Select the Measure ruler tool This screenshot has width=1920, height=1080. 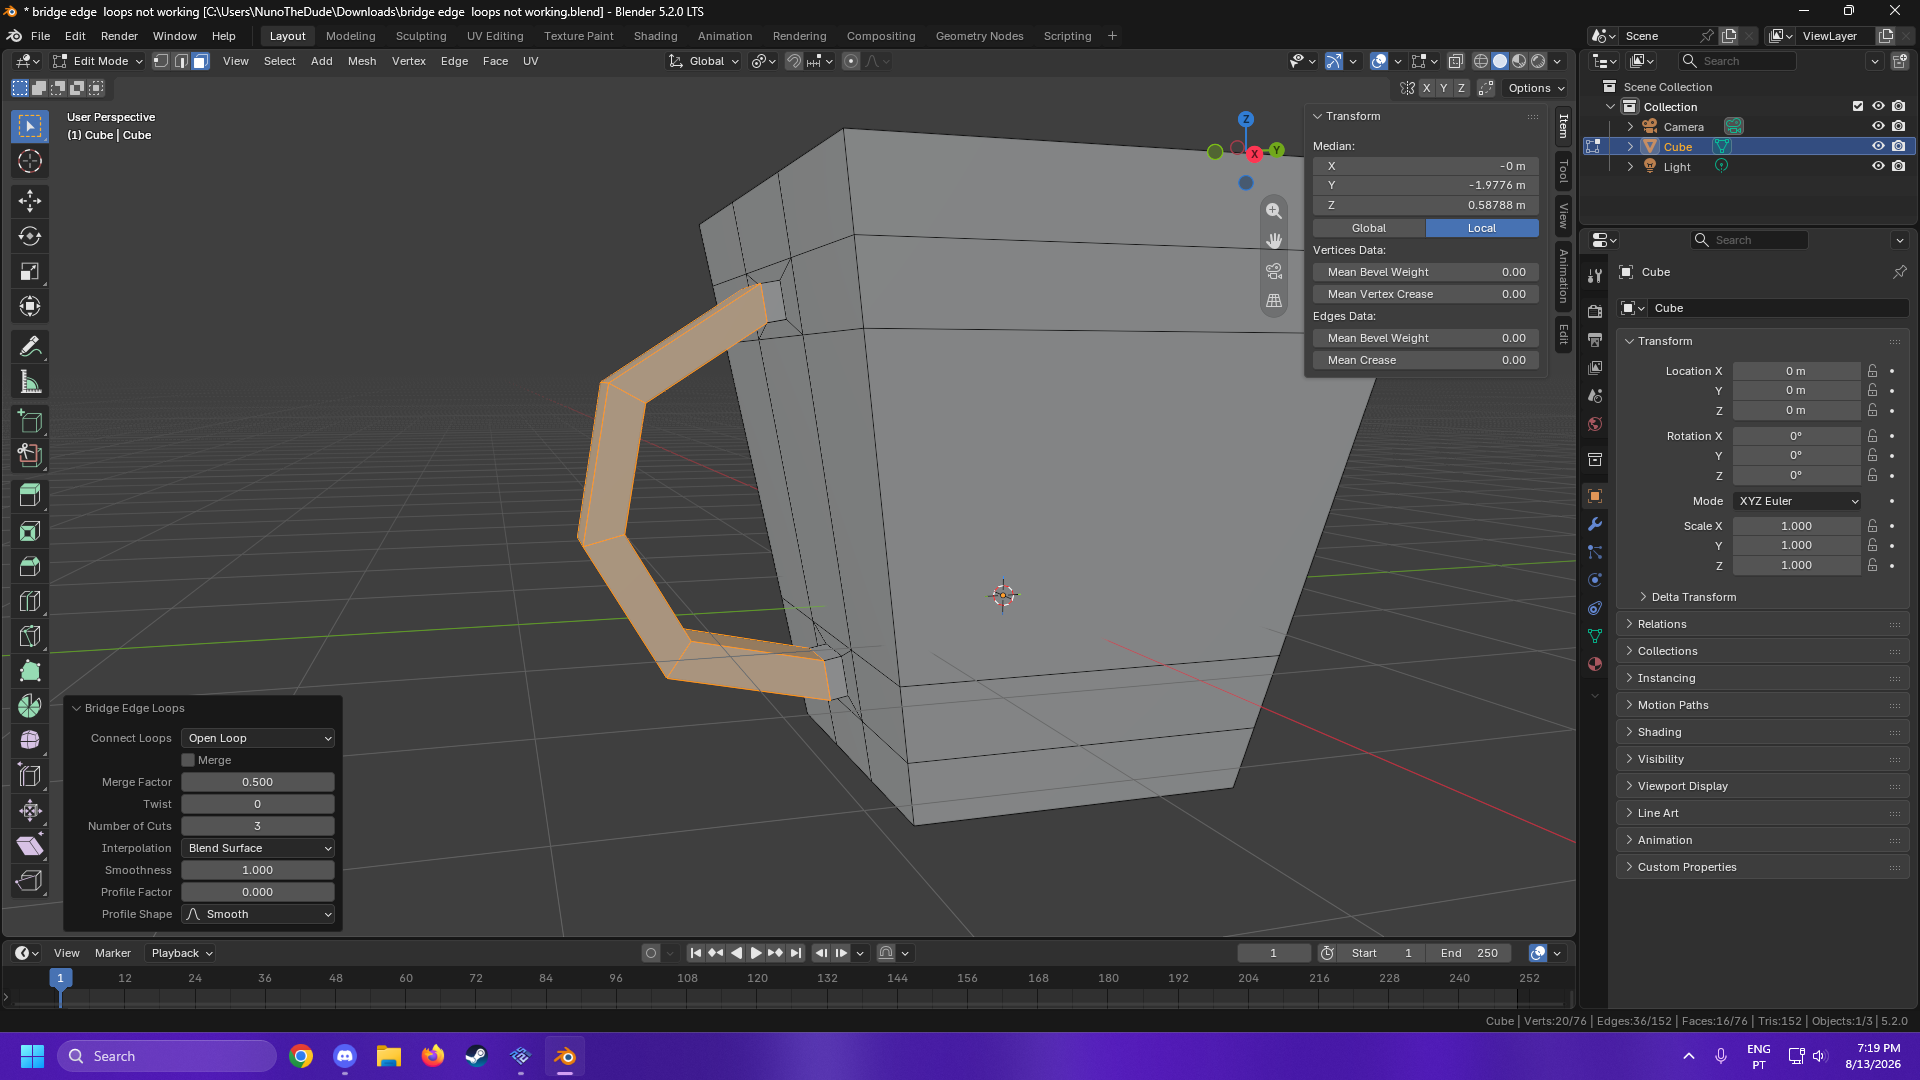[30, 382]
